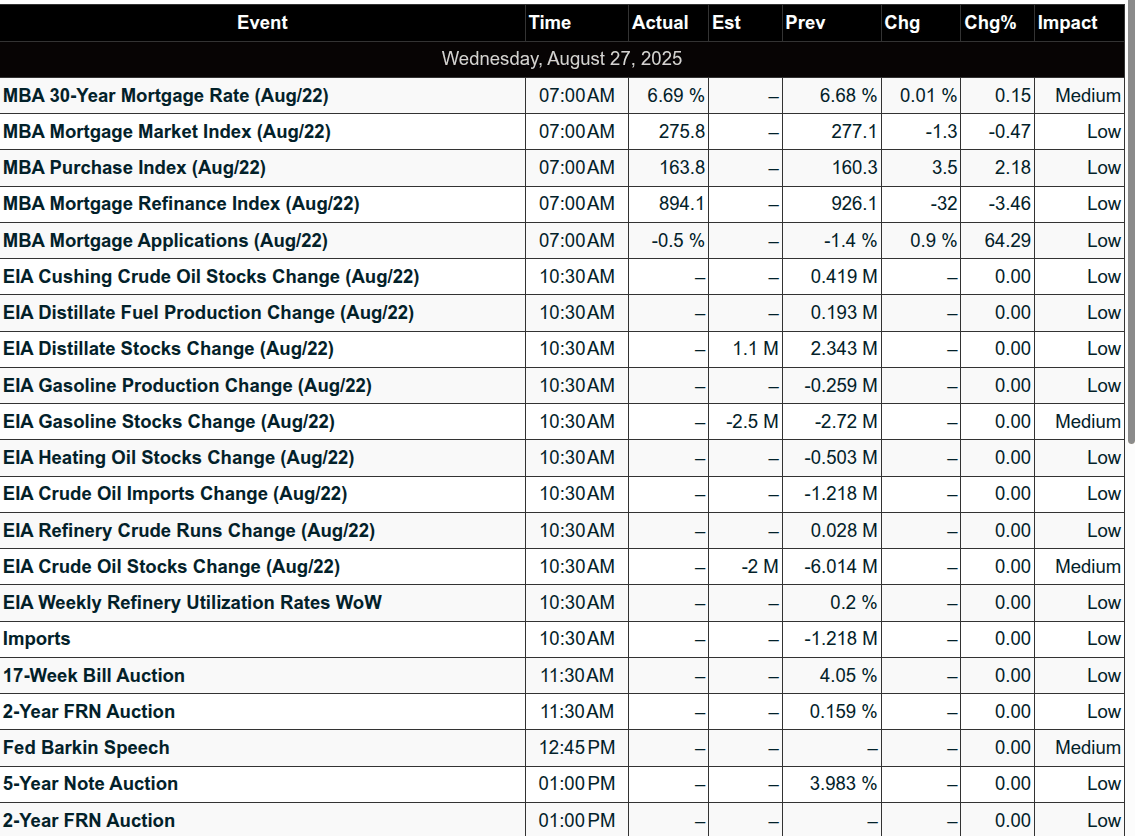This screenshot has height=836, width=1135.
Task: Click the Chg% column header
Action: [990, 22]
